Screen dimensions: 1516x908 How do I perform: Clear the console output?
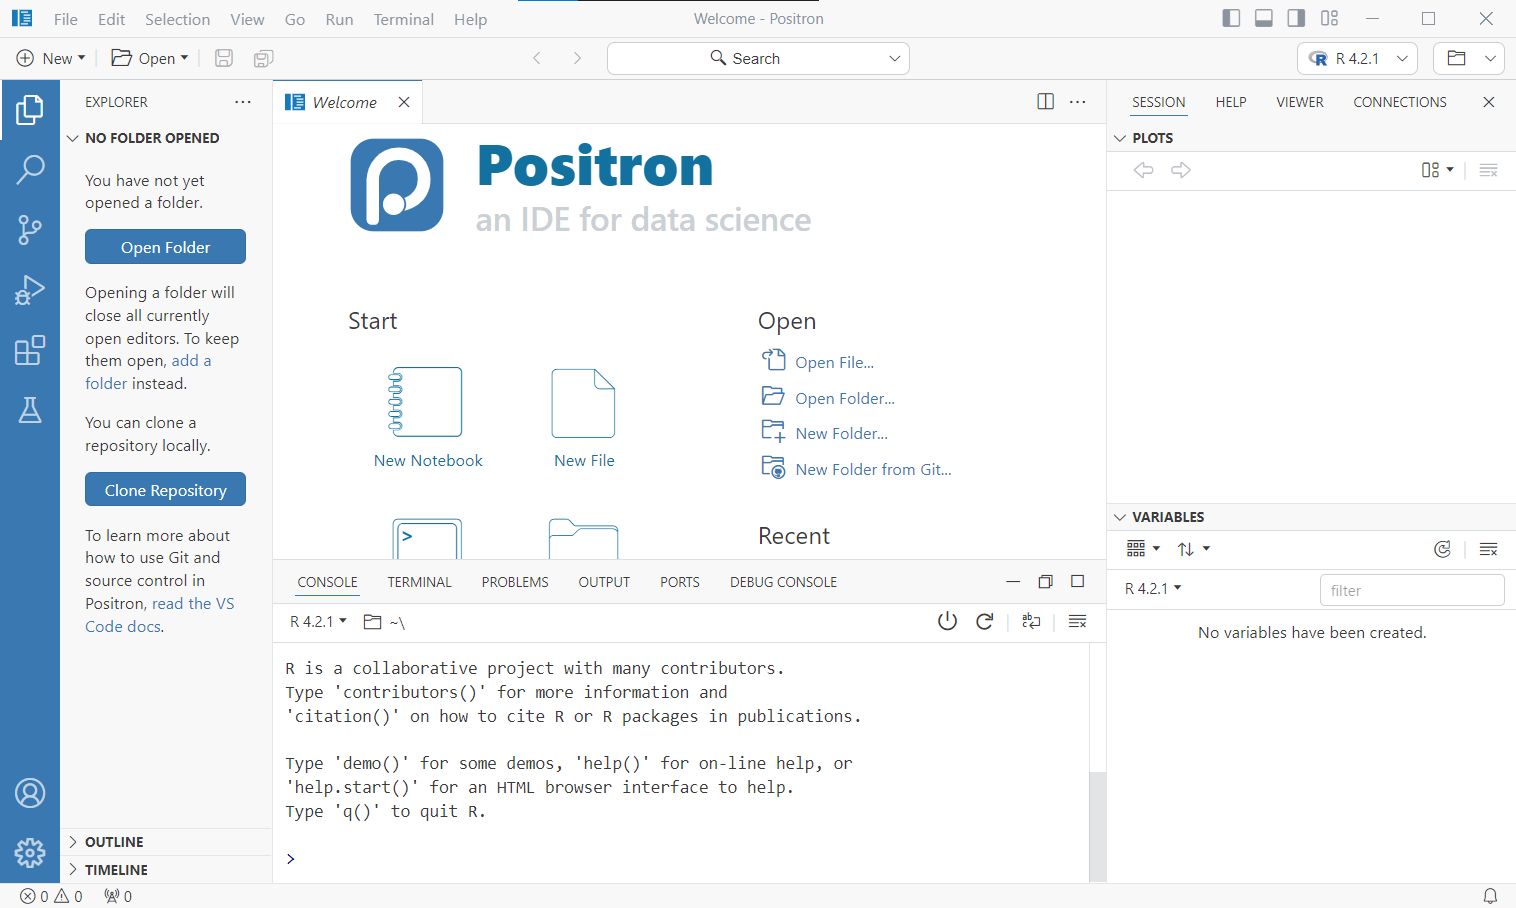coord(1077,621)
